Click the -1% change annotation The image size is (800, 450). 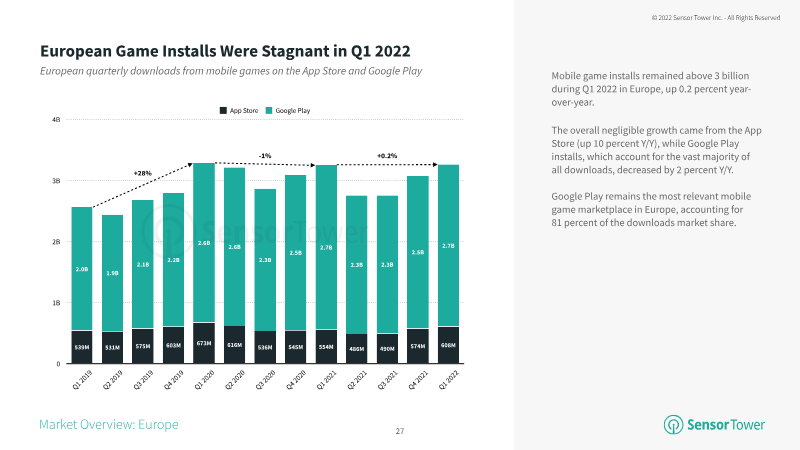[265, 156]
